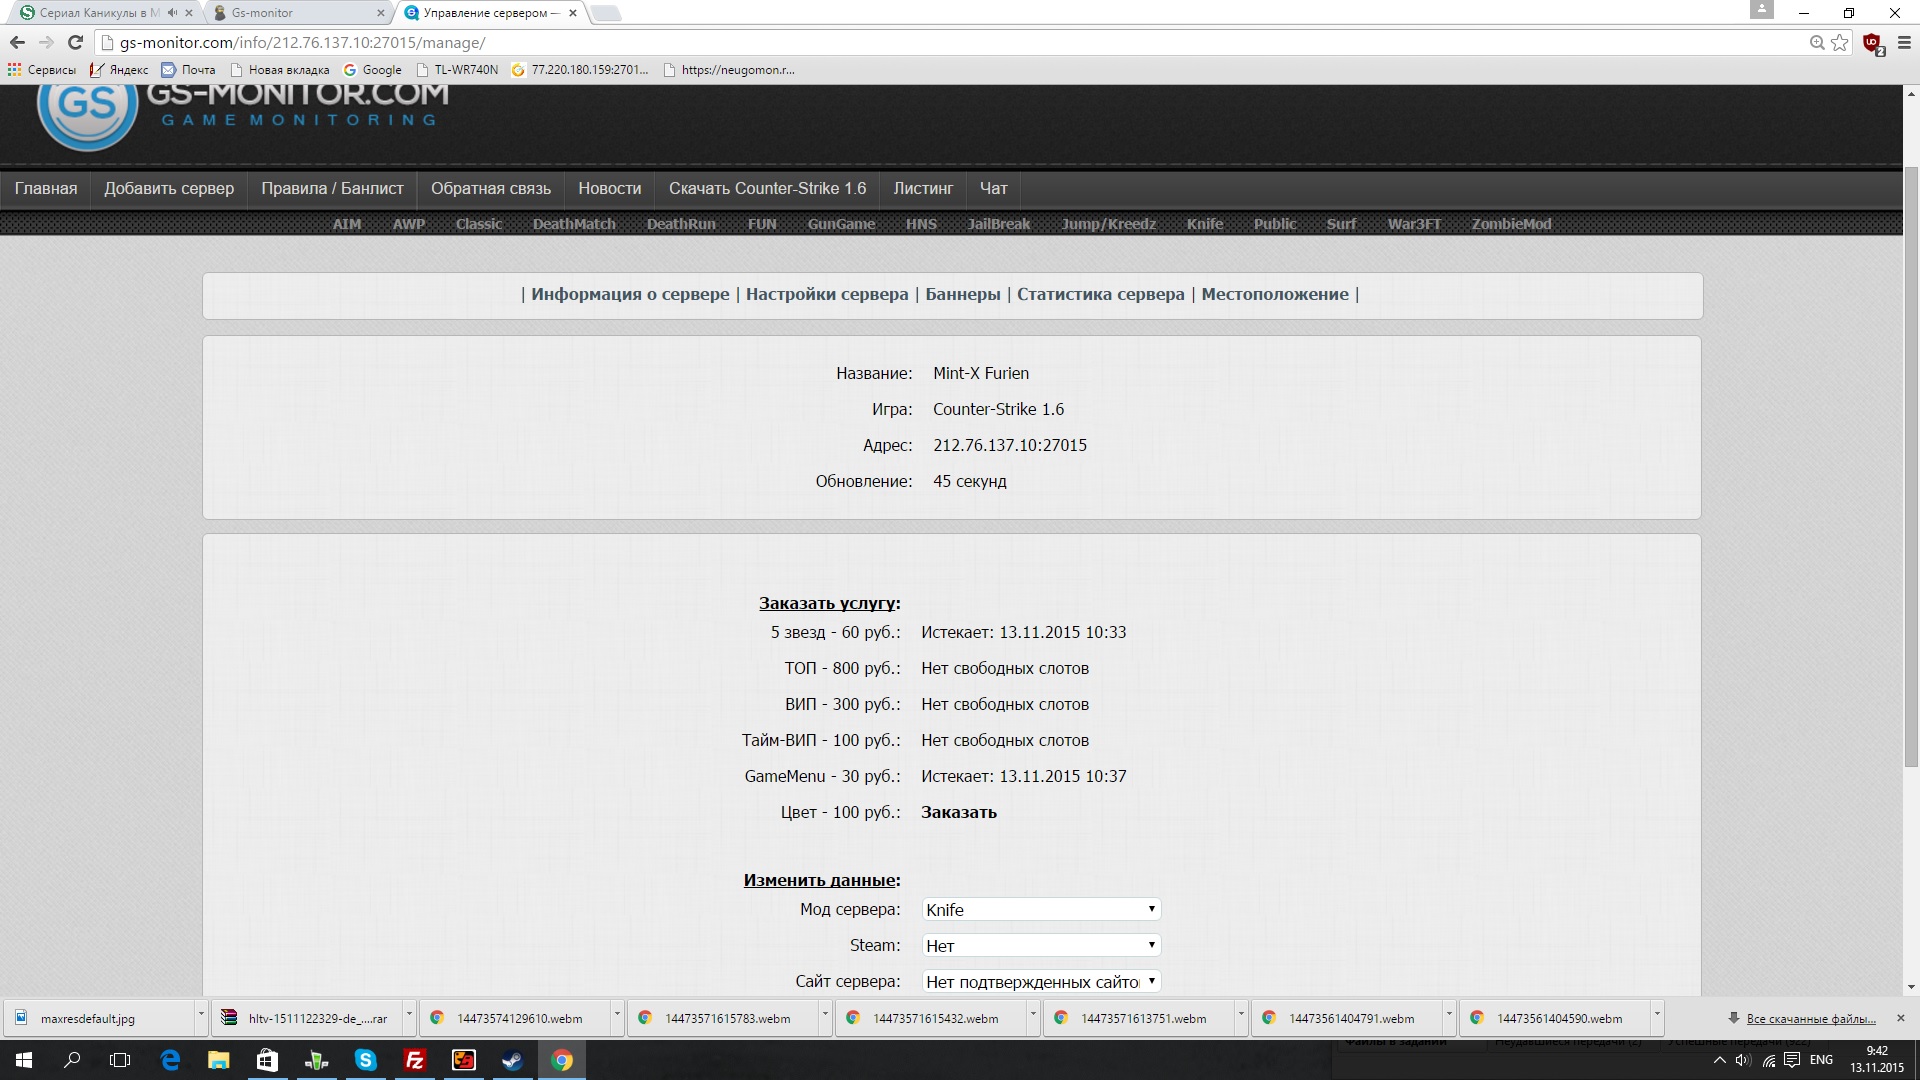Open Steam from the taskbar
1920x1080 pixels.
tap(512, 1060)
